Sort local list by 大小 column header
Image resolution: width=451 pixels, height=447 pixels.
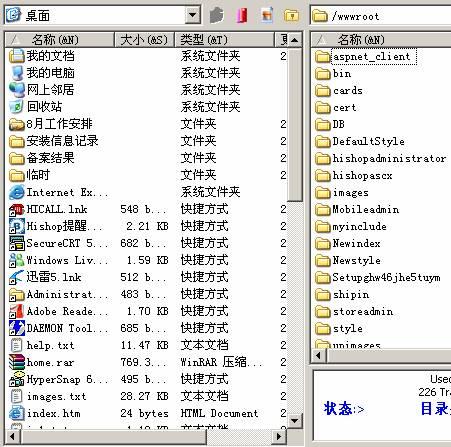[144, 40]
